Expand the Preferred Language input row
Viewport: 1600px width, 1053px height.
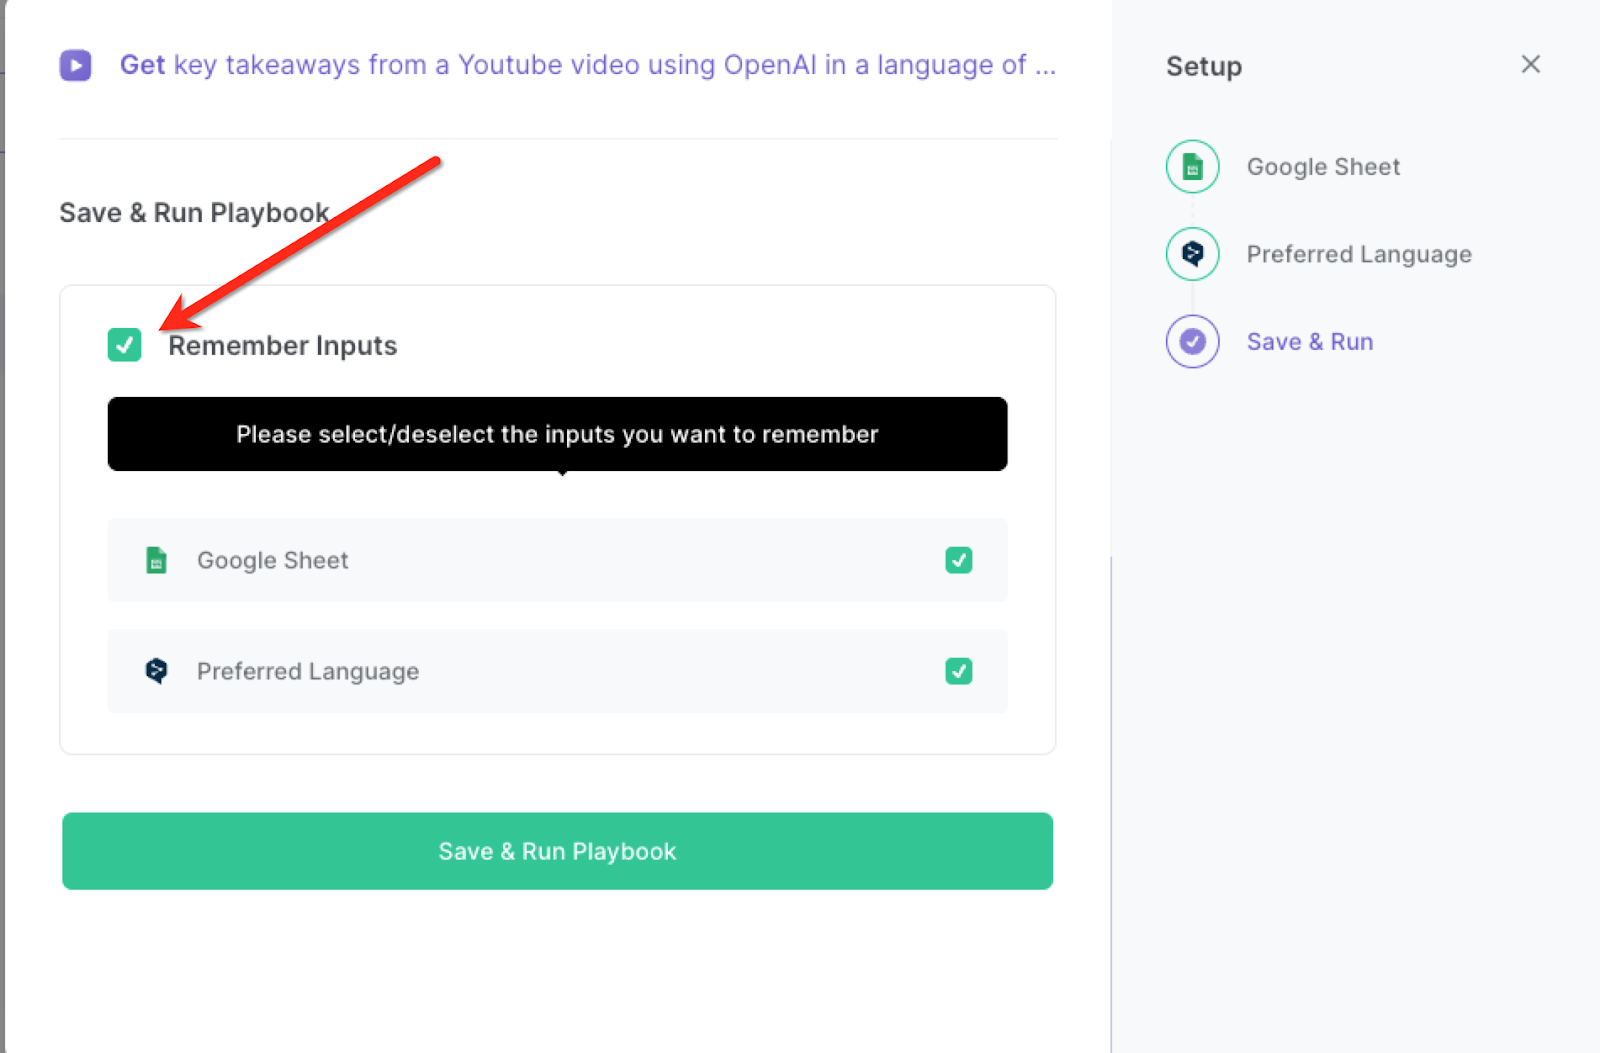tap(557, 671)
